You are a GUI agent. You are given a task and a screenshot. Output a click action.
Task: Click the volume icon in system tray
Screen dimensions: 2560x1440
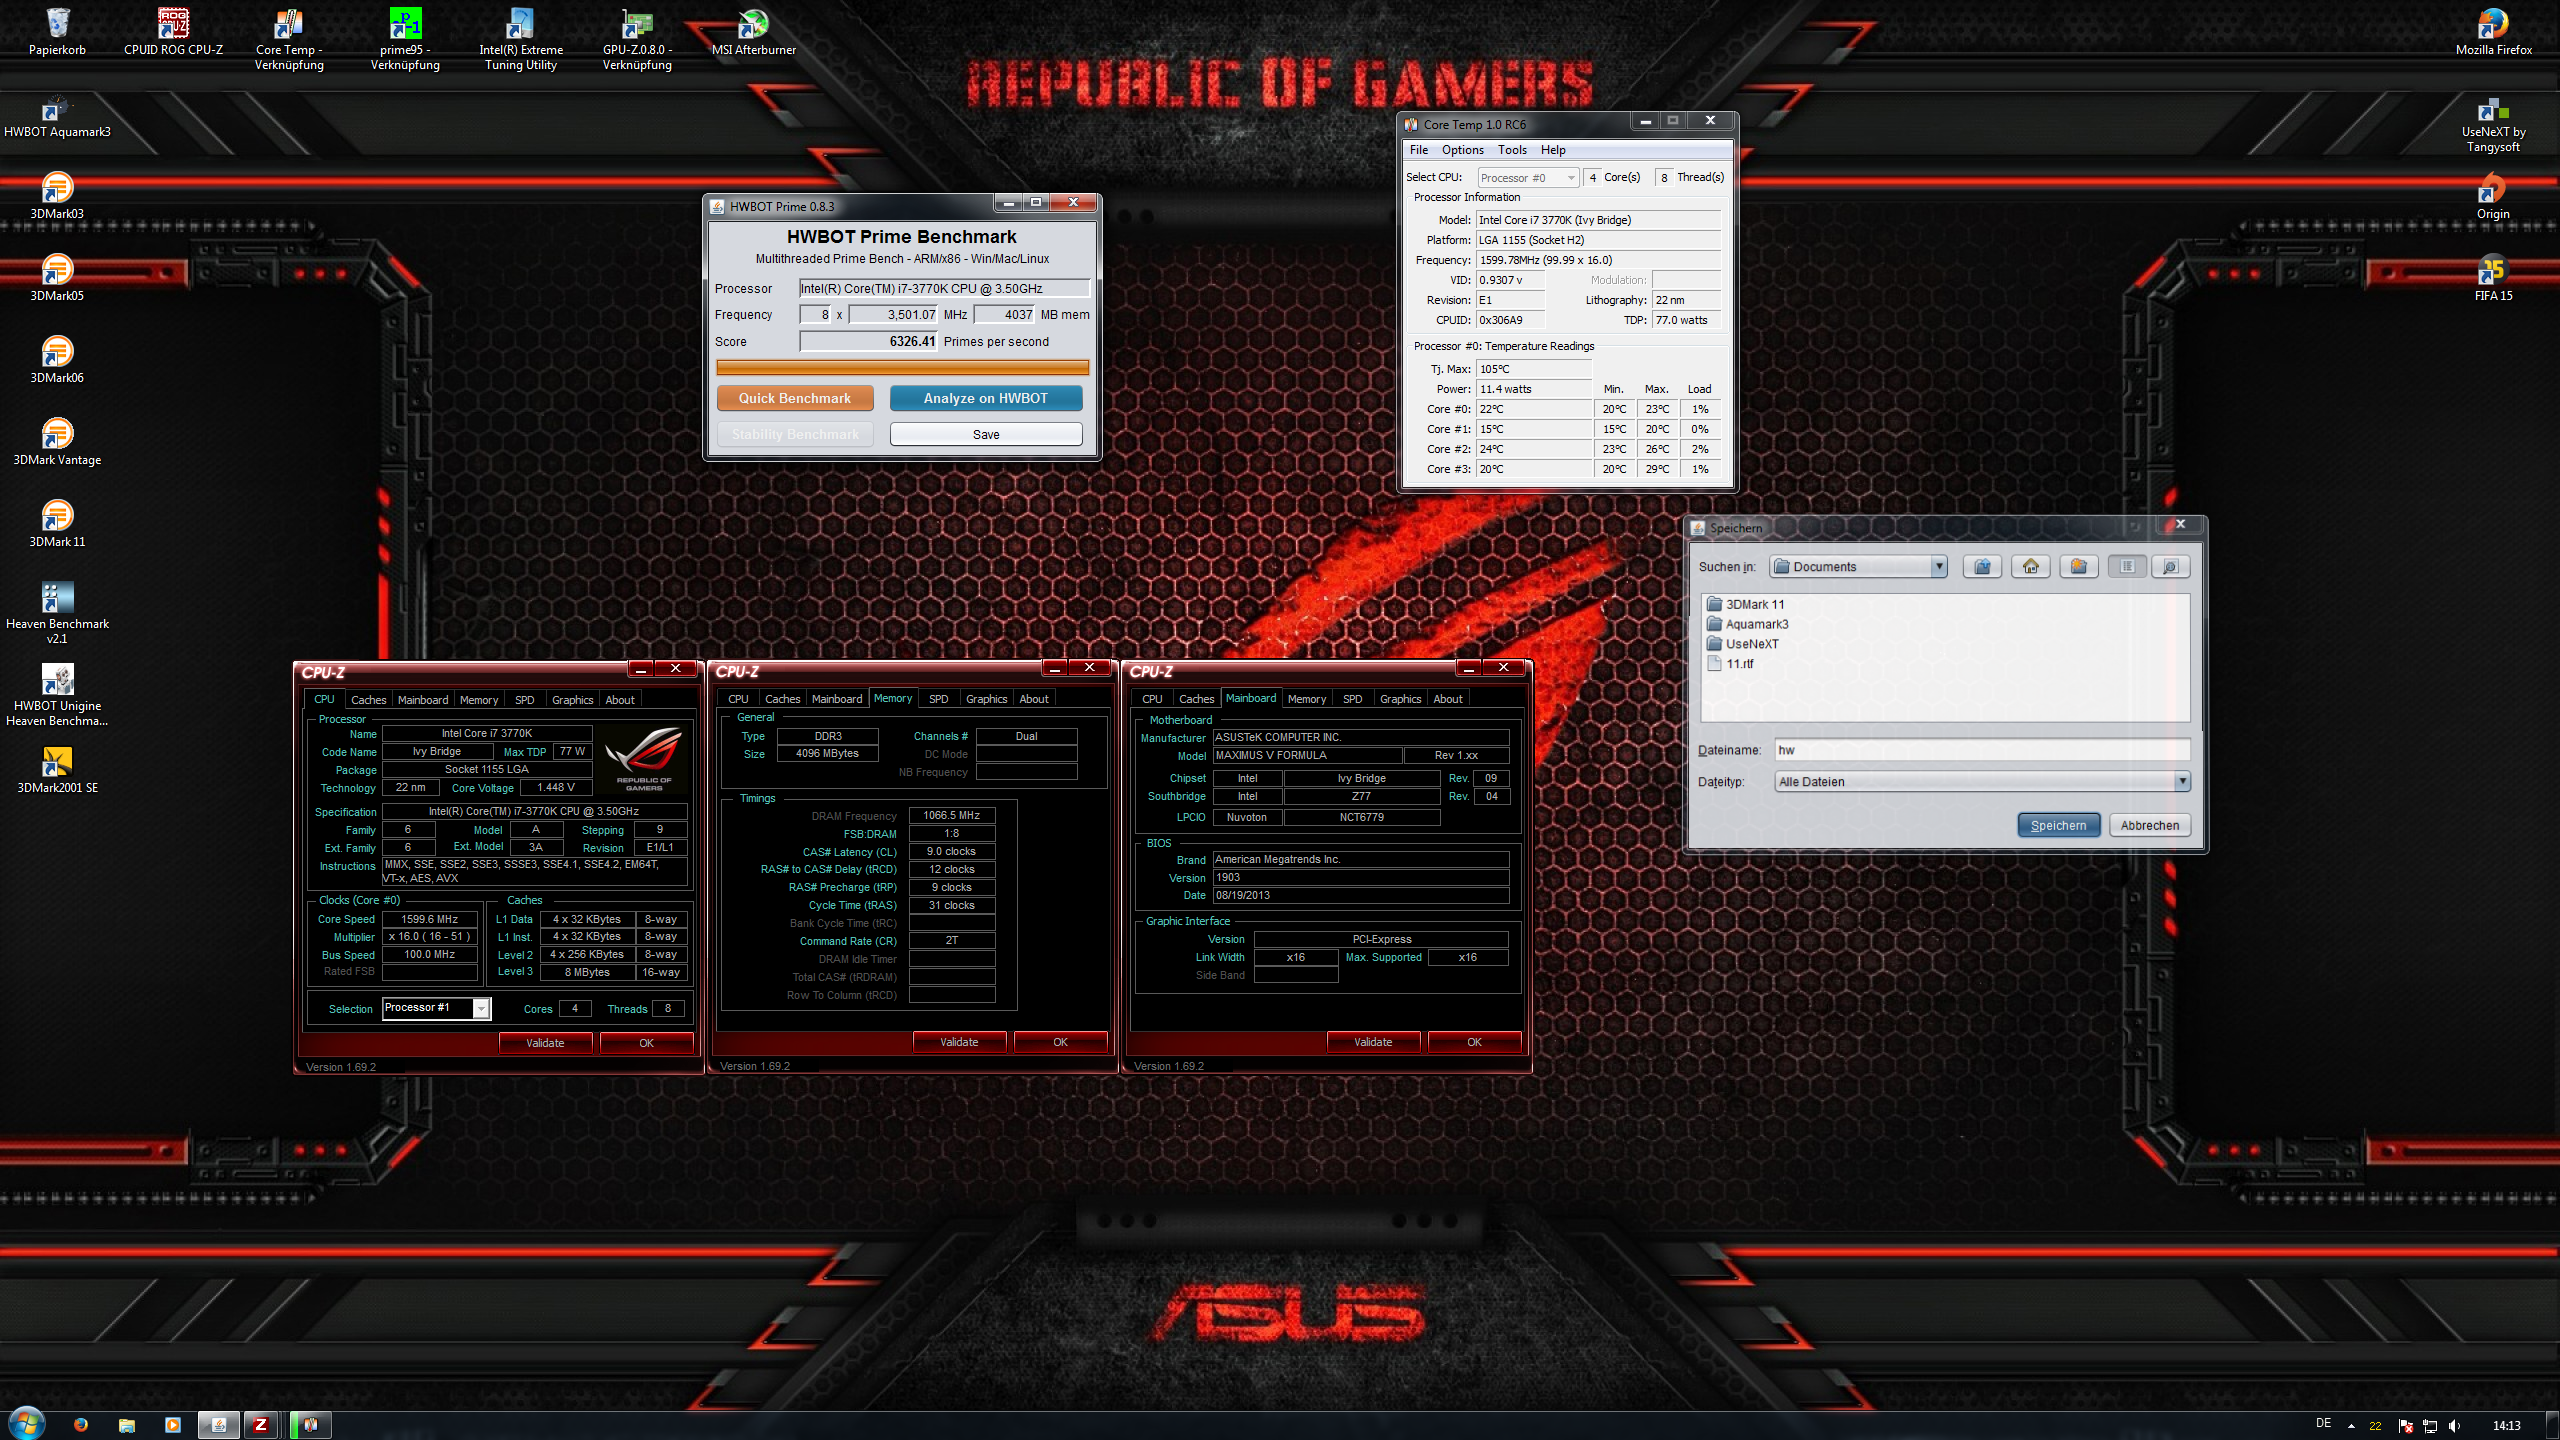(2454, 1425)
